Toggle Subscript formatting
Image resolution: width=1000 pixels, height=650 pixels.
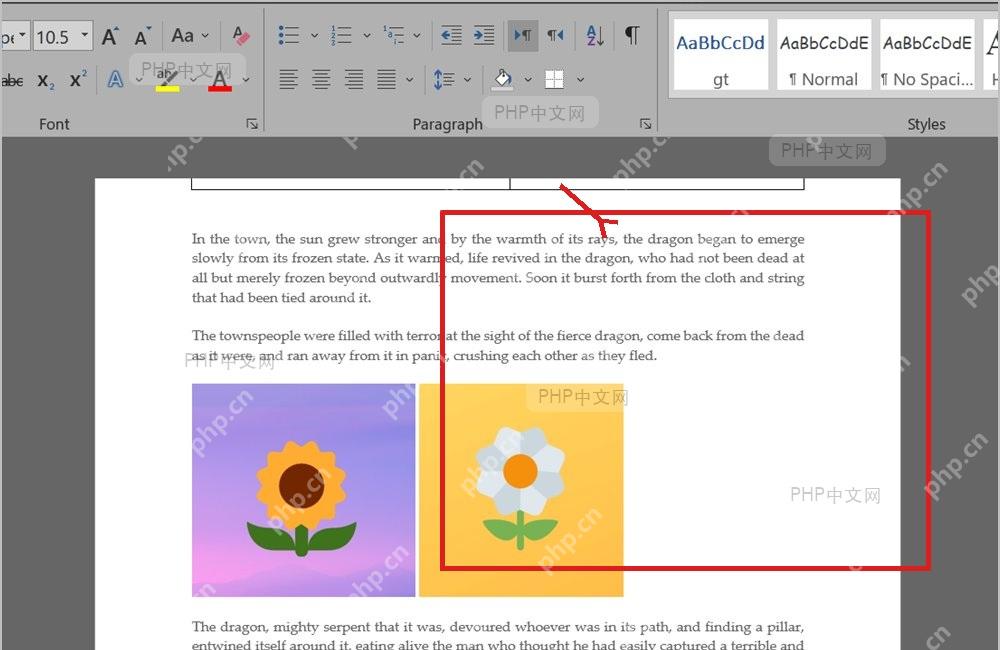(45, 80)
